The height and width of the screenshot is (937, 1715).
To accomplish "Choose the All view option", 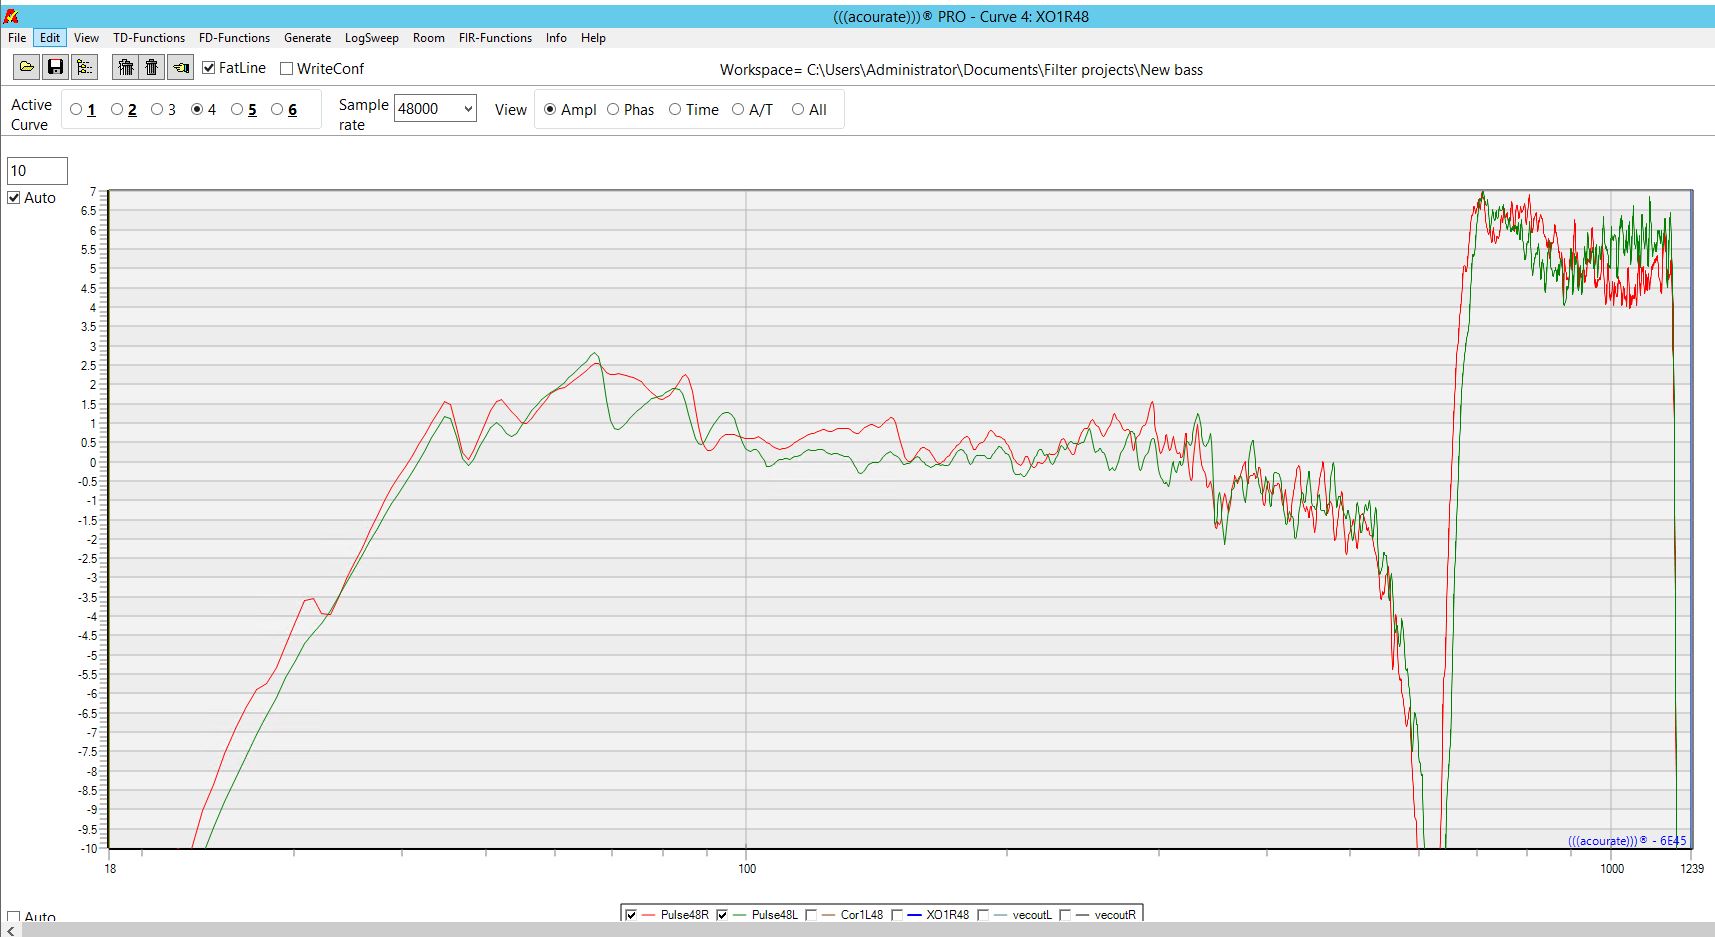I will (x=798, y=110).
